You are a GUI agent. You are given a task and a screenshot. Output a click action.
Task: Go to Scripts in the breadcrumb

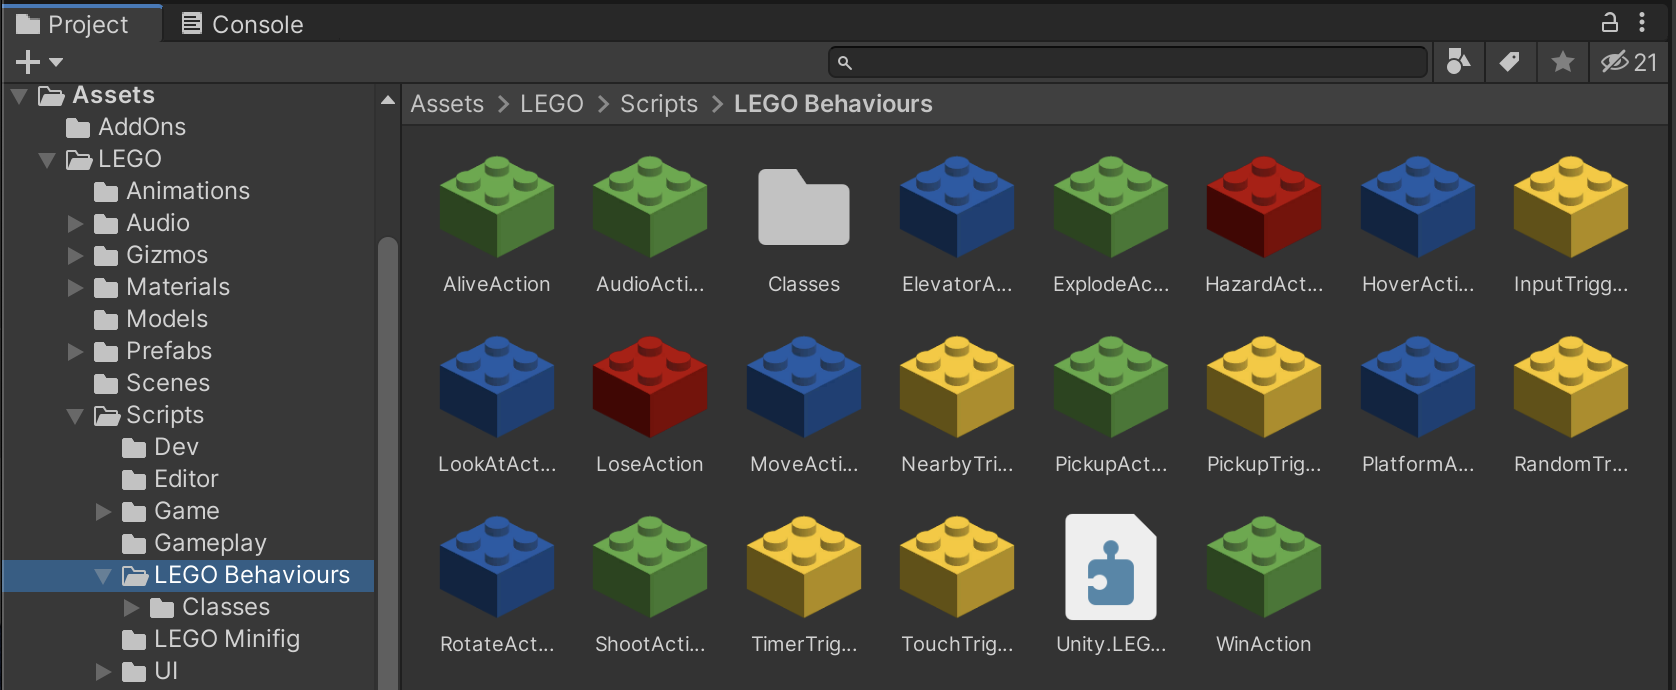(x=659, y=104)
